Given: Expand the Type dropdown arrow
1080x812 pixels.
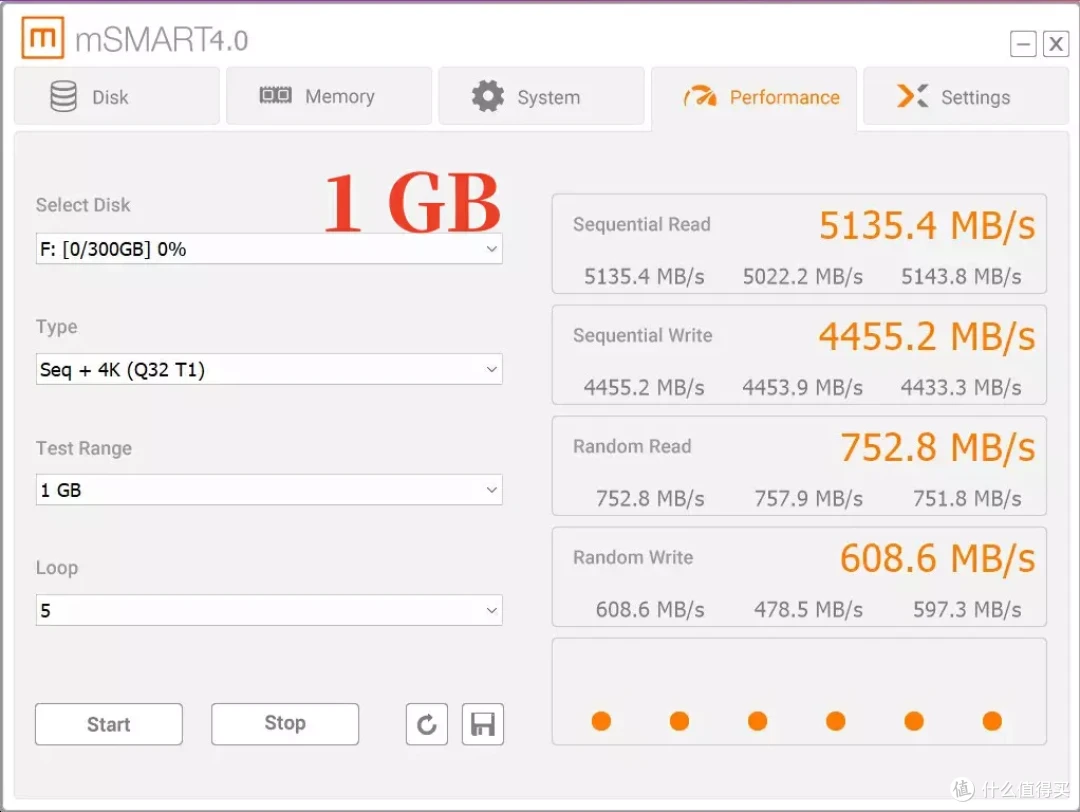Looking at the screenshot, I should pyautogui.click(x=491, y=369).
